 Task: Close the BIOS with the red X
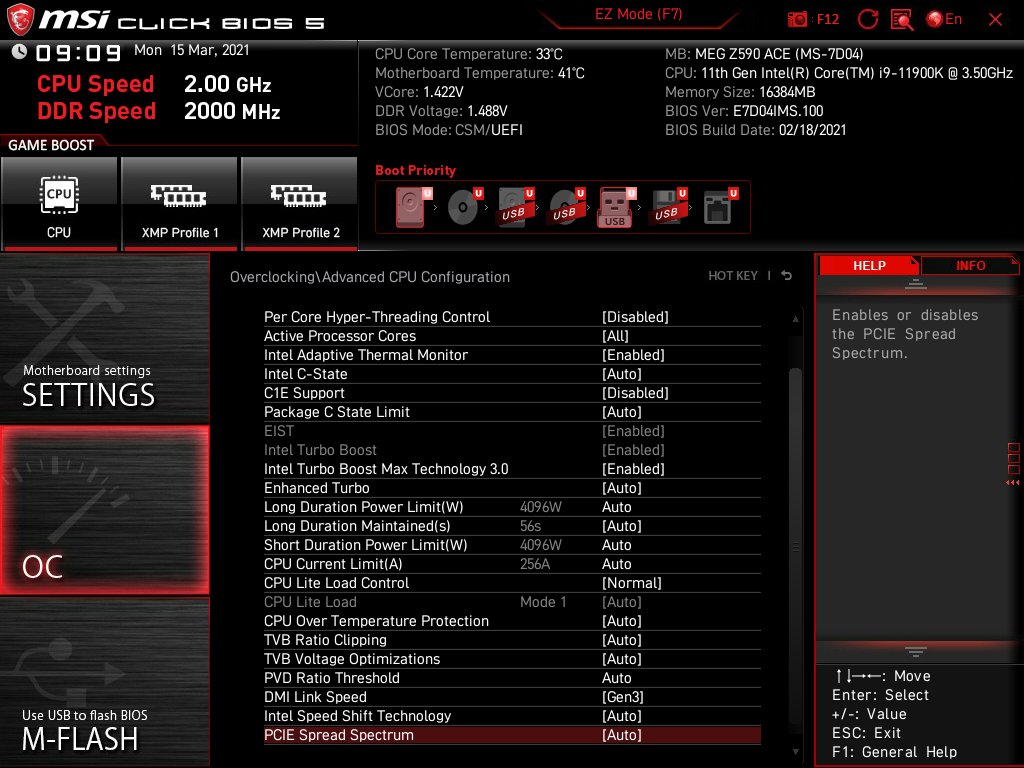pos(995,20)
